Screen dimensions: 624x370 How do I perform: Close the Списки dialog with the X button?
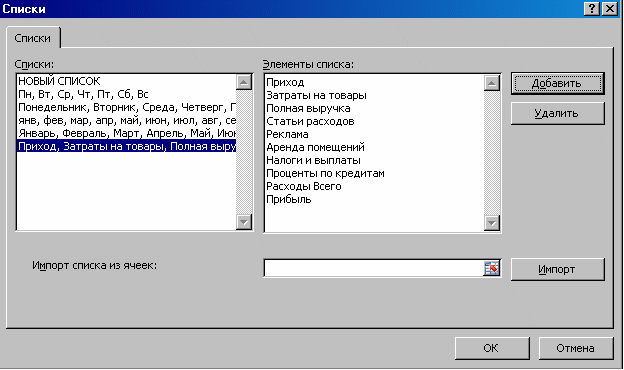610,8
